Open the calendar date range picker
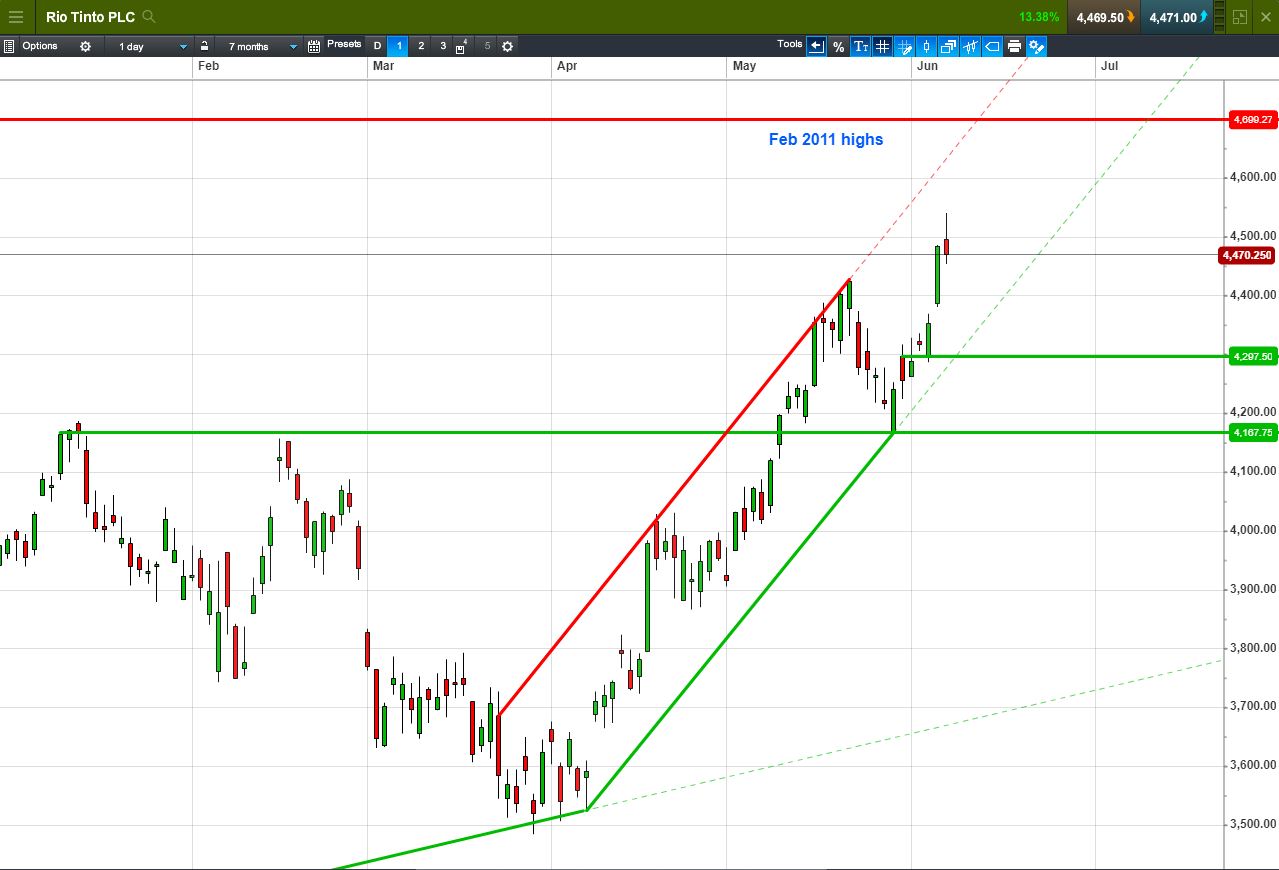This screenshot has height=870, width=1279. point(314,46)
